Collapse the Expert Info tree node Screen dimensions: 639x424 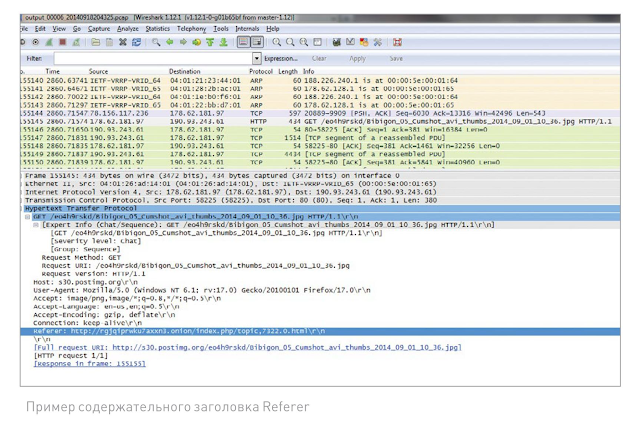(36, 225)
